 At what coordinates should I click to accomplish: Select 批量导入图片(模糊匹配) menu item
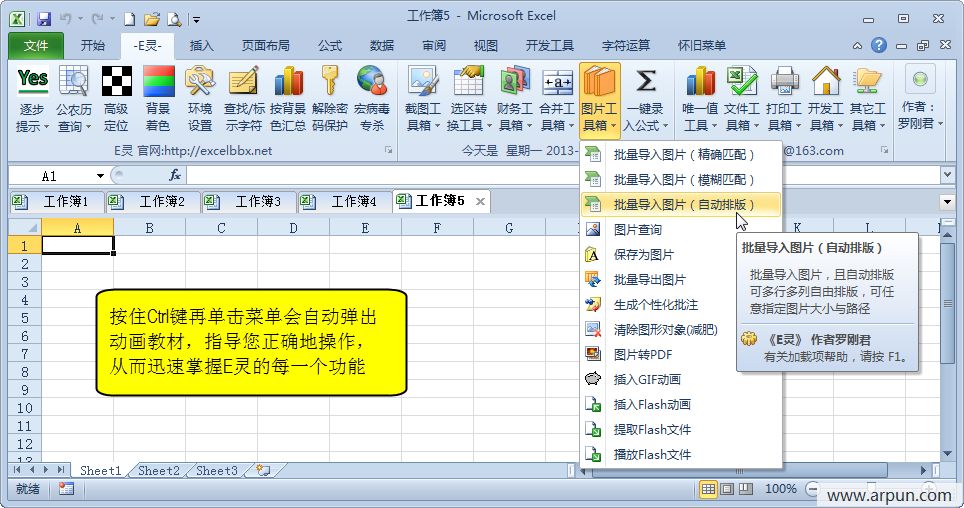tap(681, 180)
